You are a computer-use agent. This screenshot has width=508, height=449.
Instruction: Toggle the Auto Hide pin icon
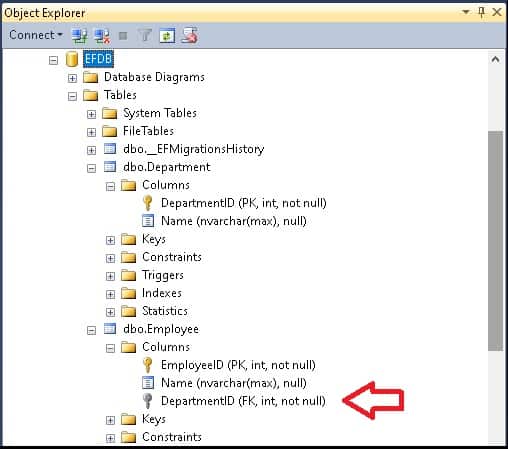click(x=481, y=12)
